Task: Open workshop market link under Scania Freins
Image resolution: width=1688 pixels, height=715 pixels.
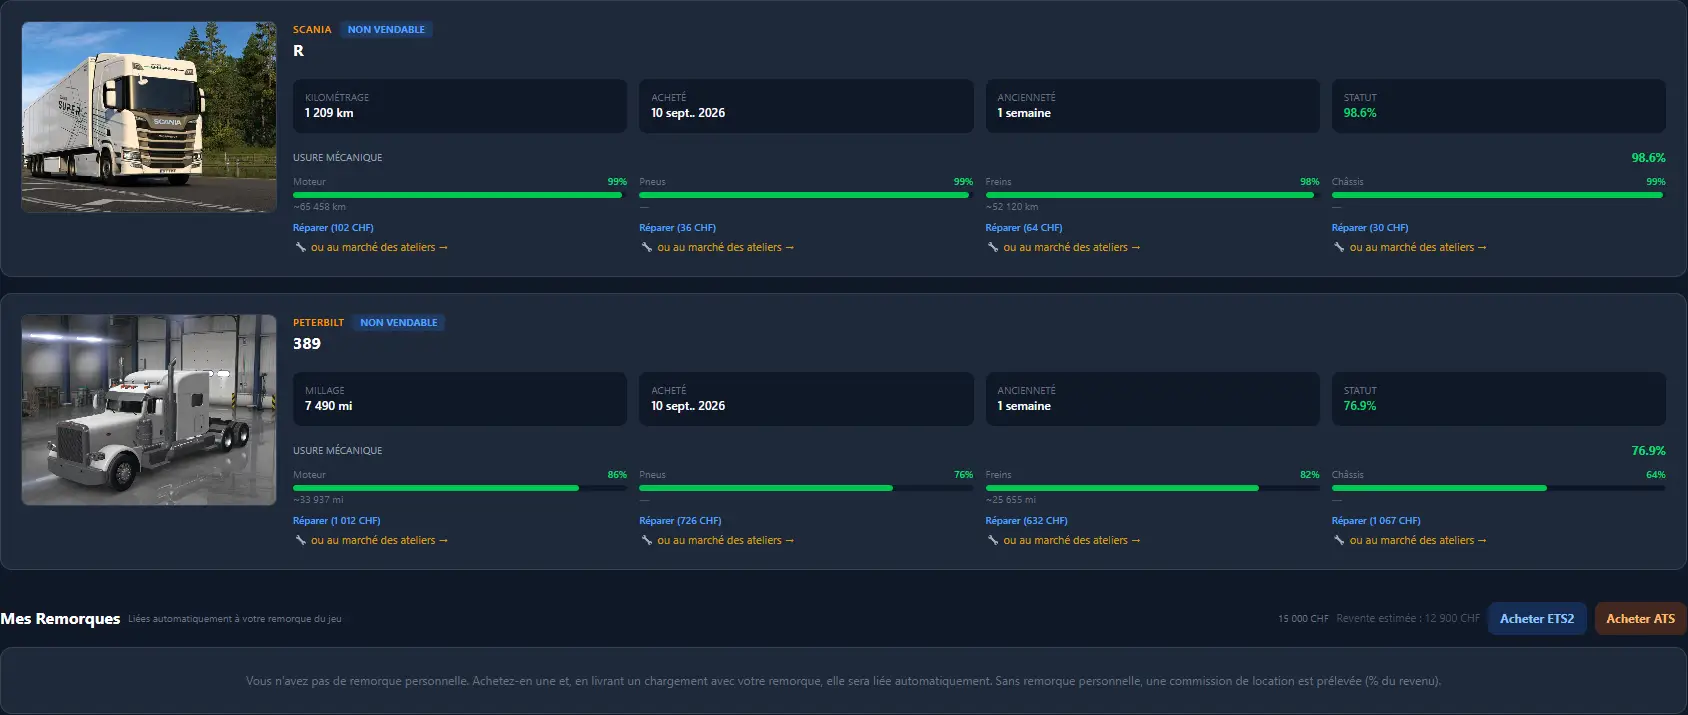Action: point(1071,247)
